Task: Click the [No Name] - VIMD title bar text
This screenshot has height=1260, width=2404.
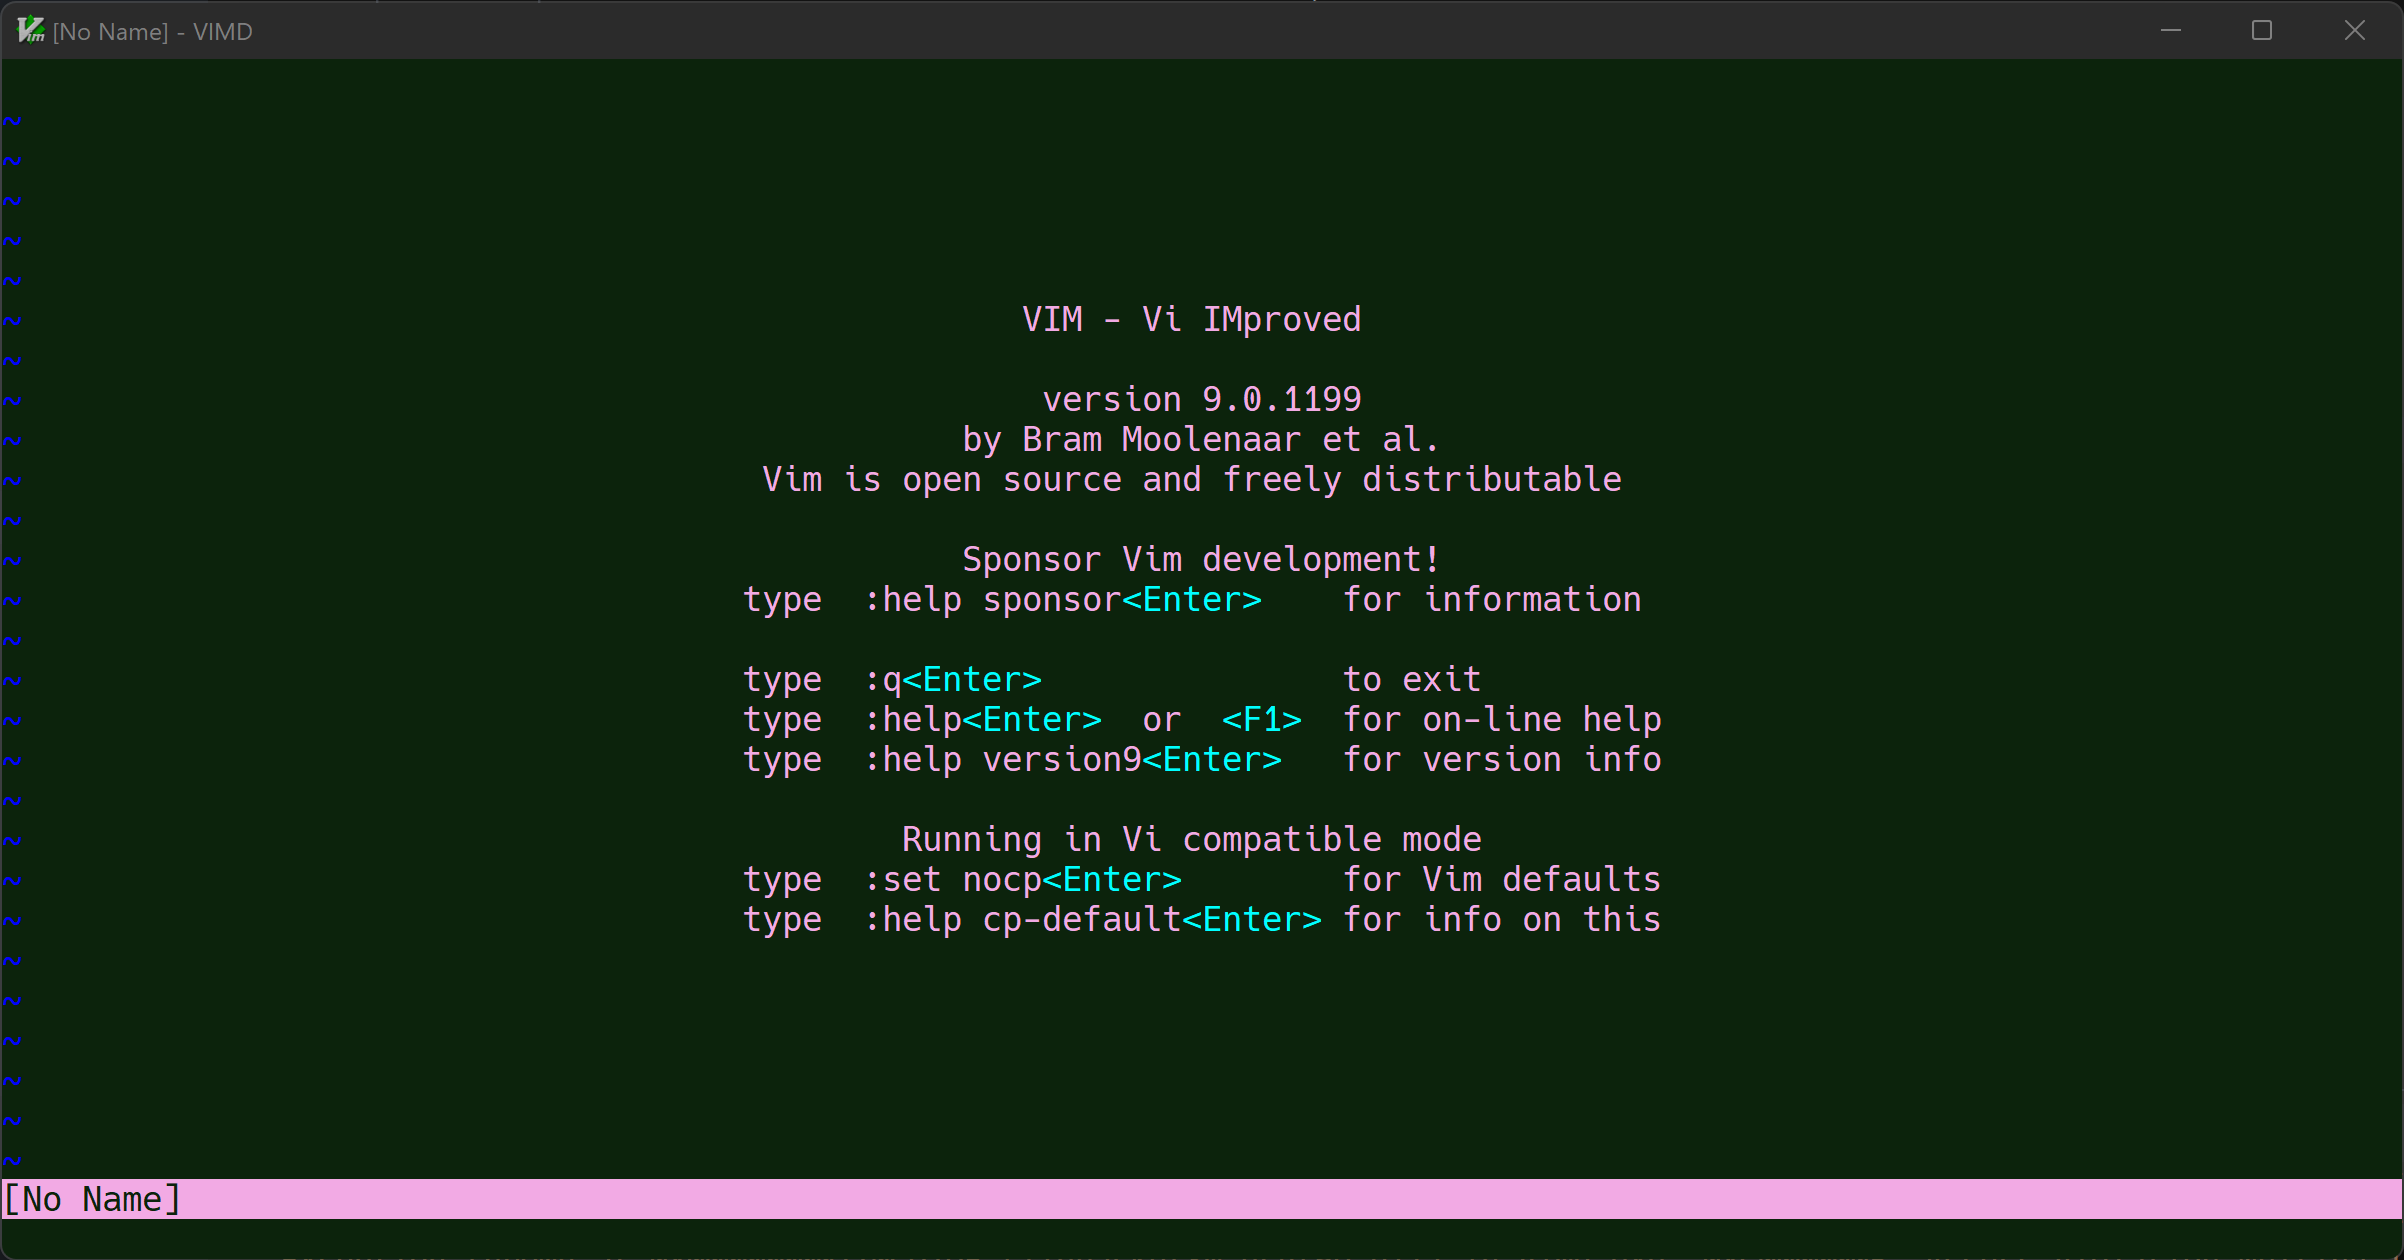Action: [154, 31]
